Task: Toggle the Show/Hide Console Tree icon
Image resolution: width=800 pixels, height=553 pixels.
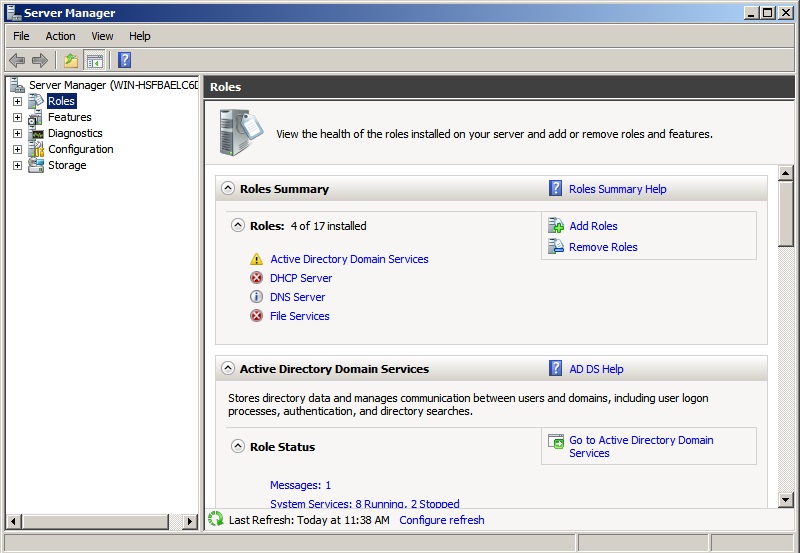Action: tap(94, 61)
